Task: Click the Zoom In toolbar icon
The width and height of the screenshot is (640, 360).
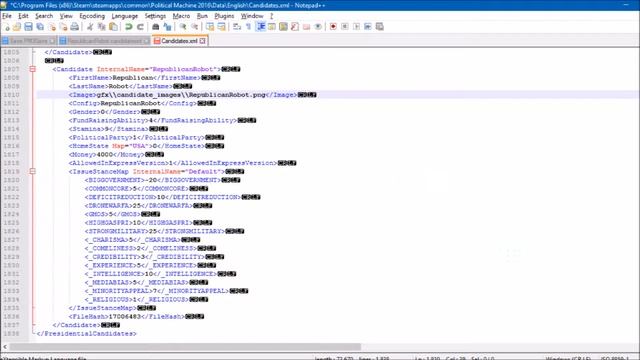Action: [x=183, y=27]
